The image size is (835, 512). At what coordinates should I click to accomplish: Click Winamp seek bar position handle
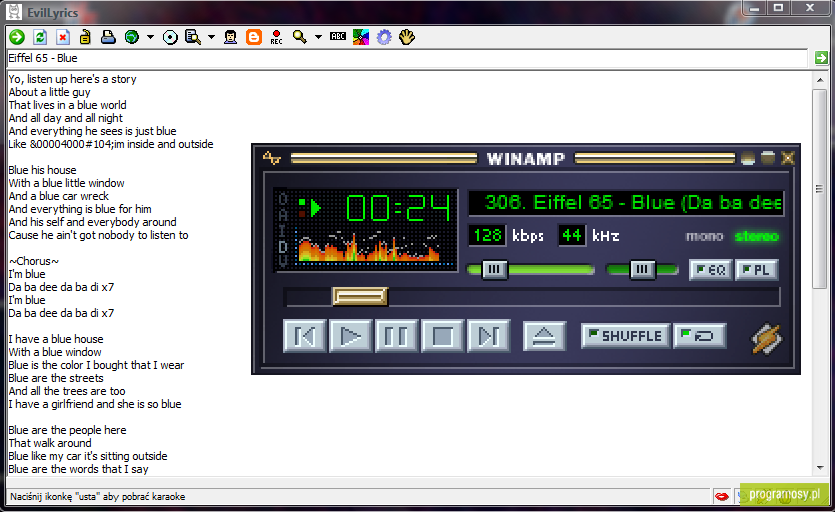point(360,296)
